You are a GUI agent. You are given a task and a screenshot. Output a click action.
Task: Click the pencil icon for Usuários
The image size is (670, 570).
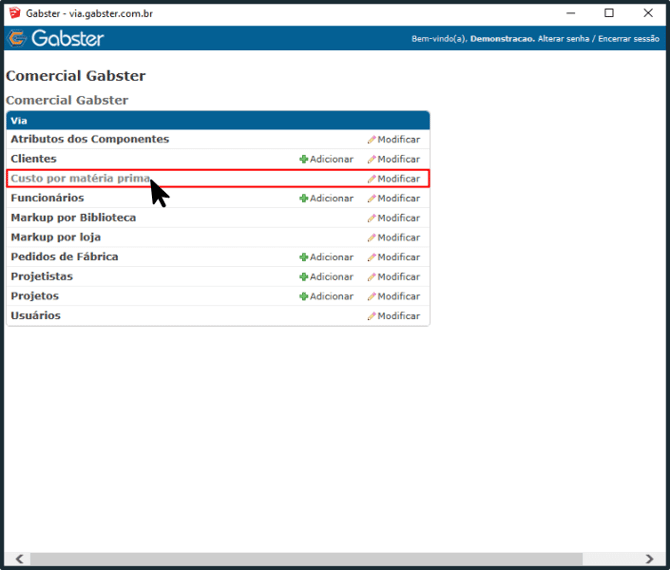[372, 316]
